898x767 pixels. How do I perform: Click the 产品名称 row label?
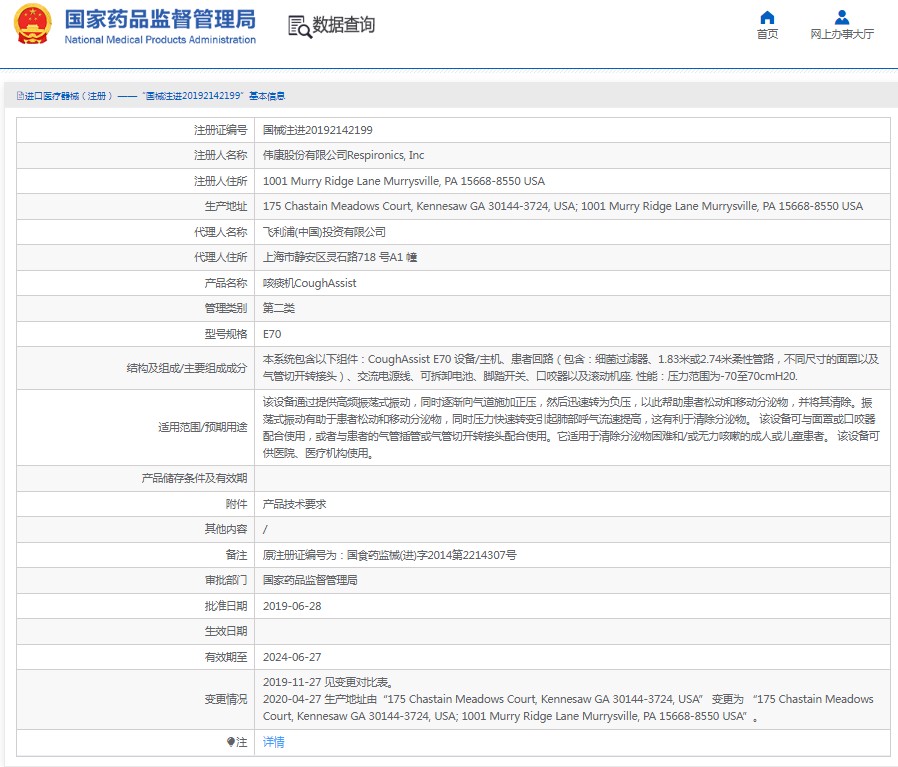coord(226,283)
